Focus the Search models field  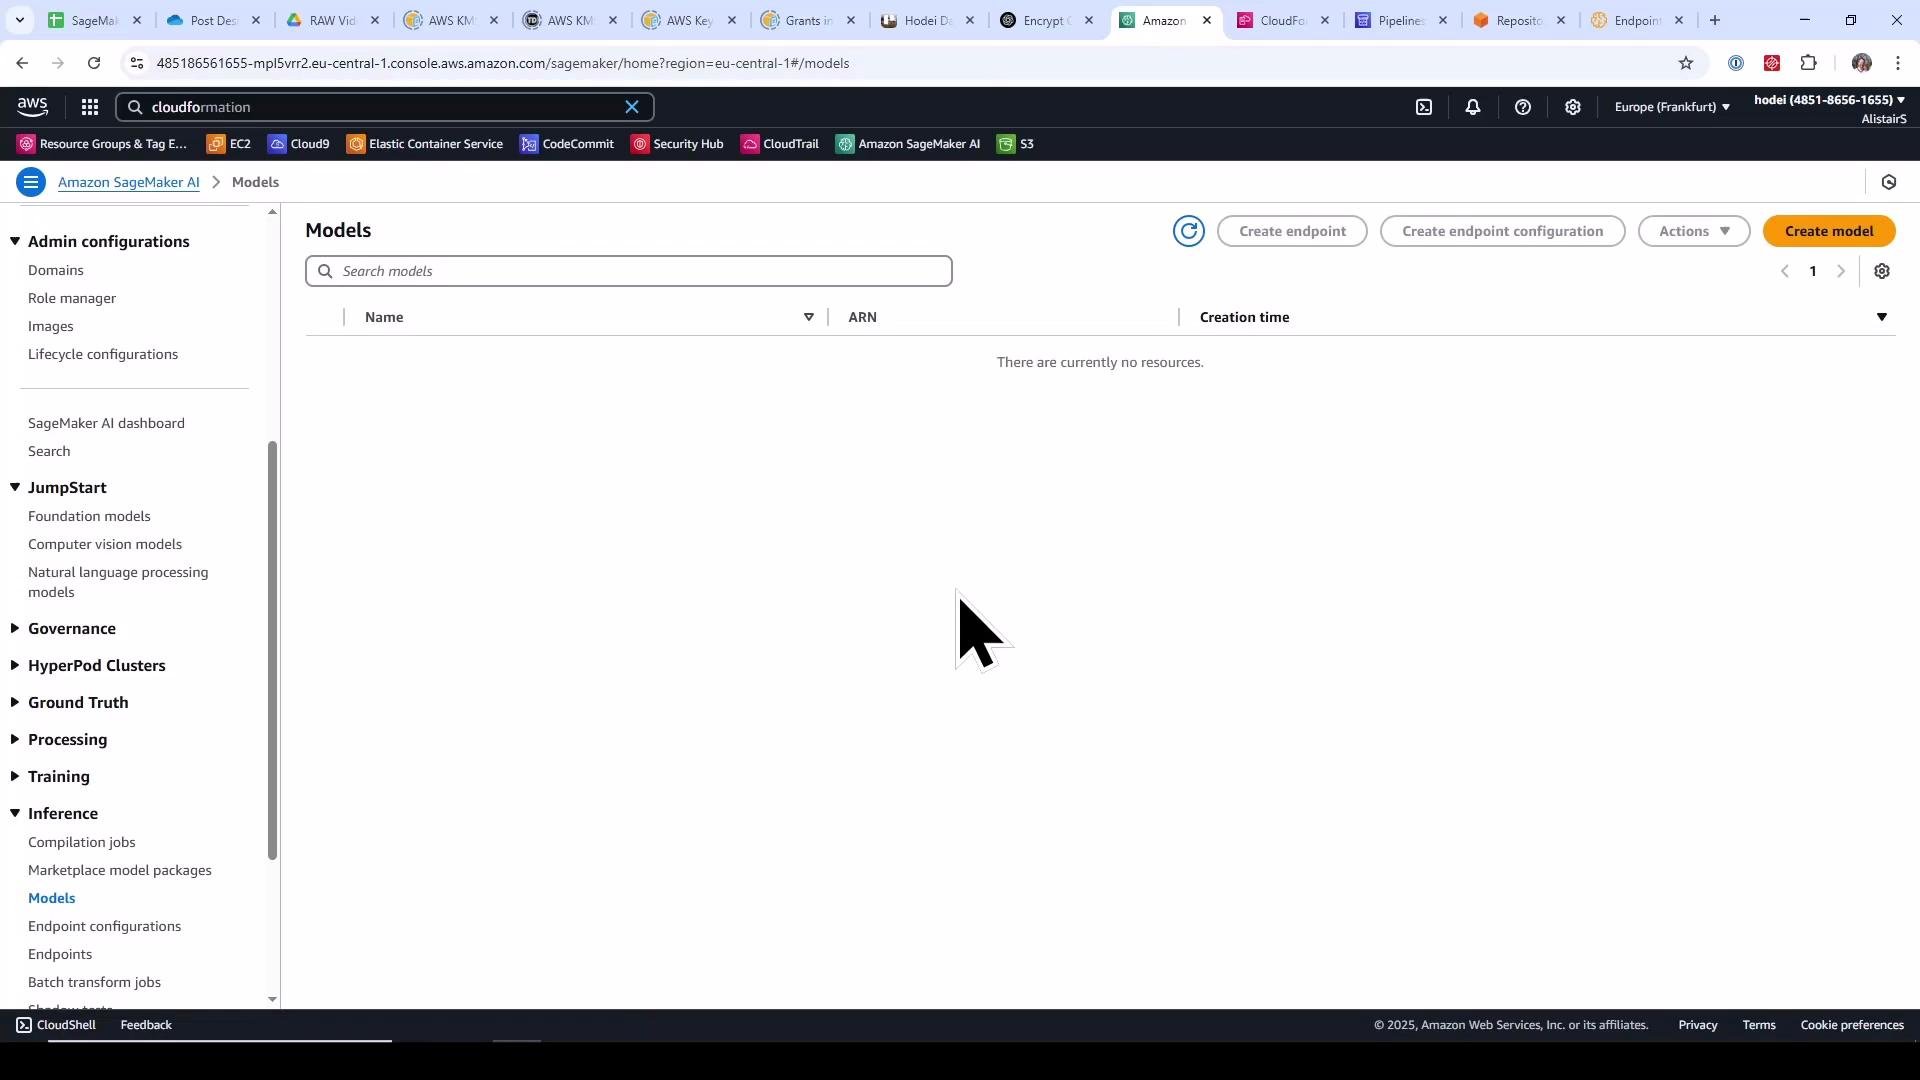click(x=629, y=271)
